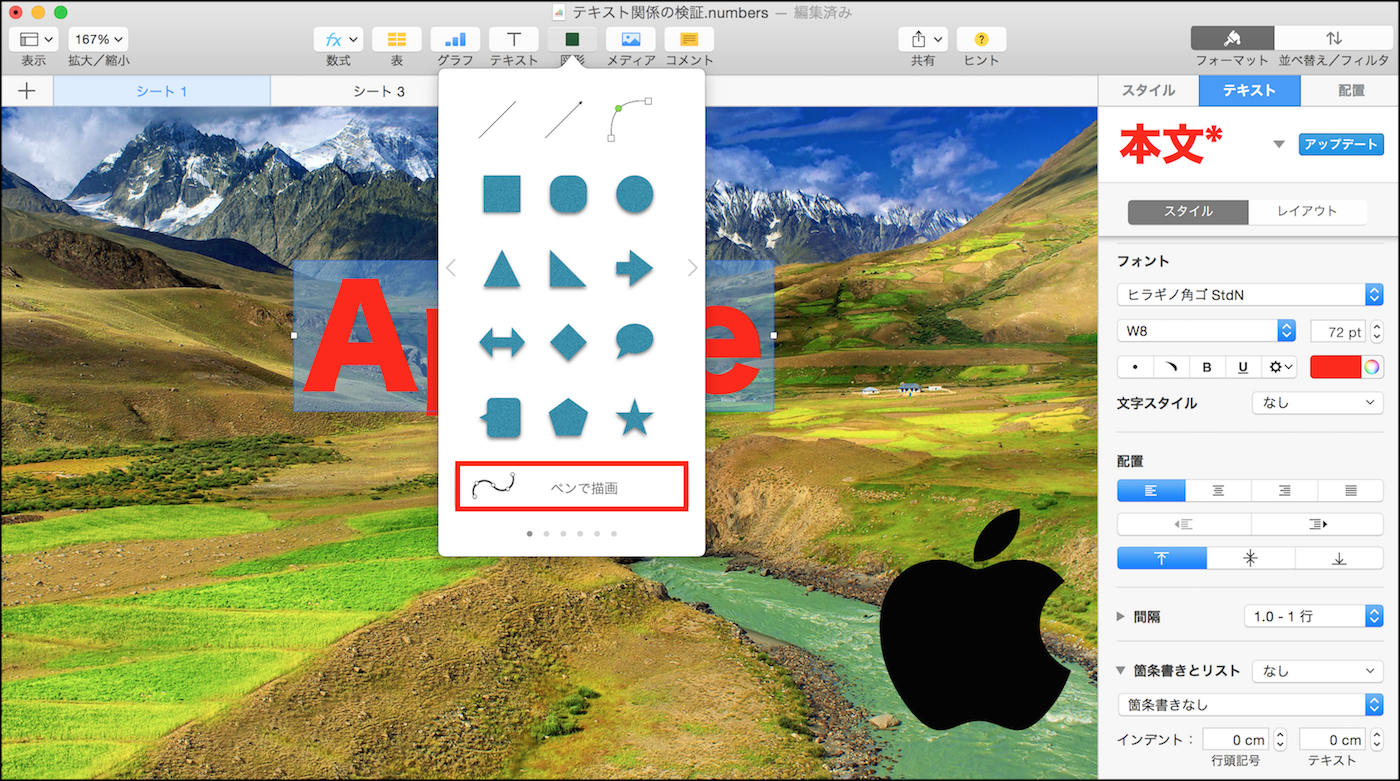1400x781 pixels.
Task: Open the font family dropdown
Action: tap(1249, 295)
